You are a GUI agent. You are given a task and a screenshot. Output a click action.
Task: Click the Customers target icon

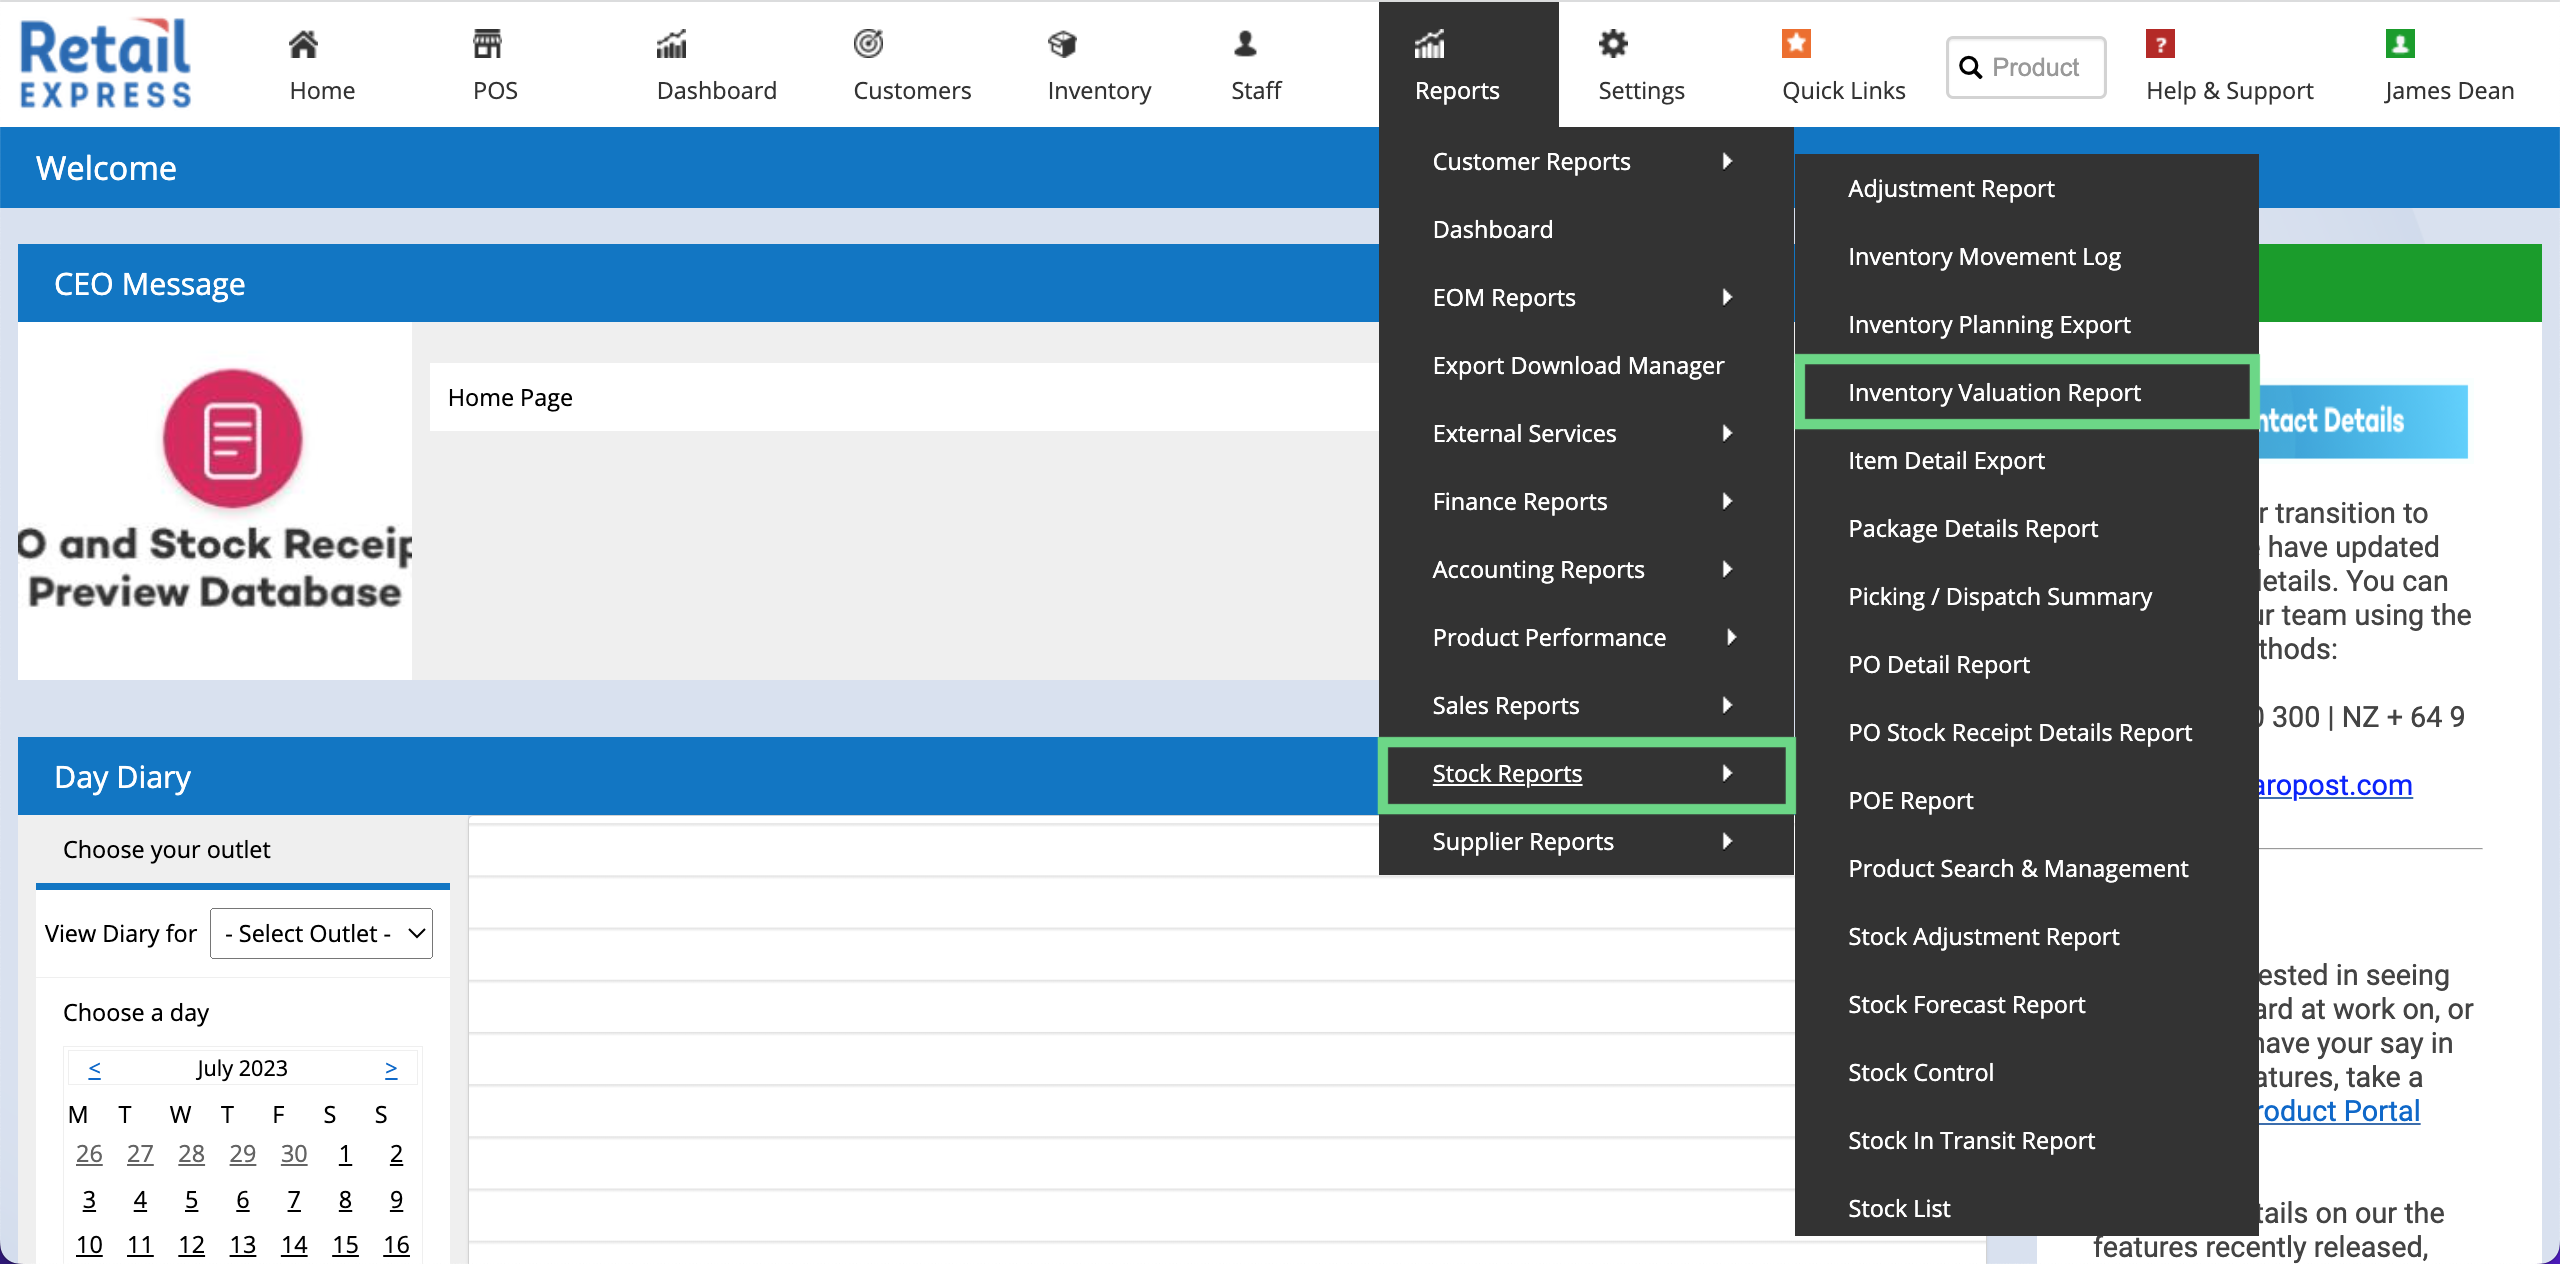[868, 44]
